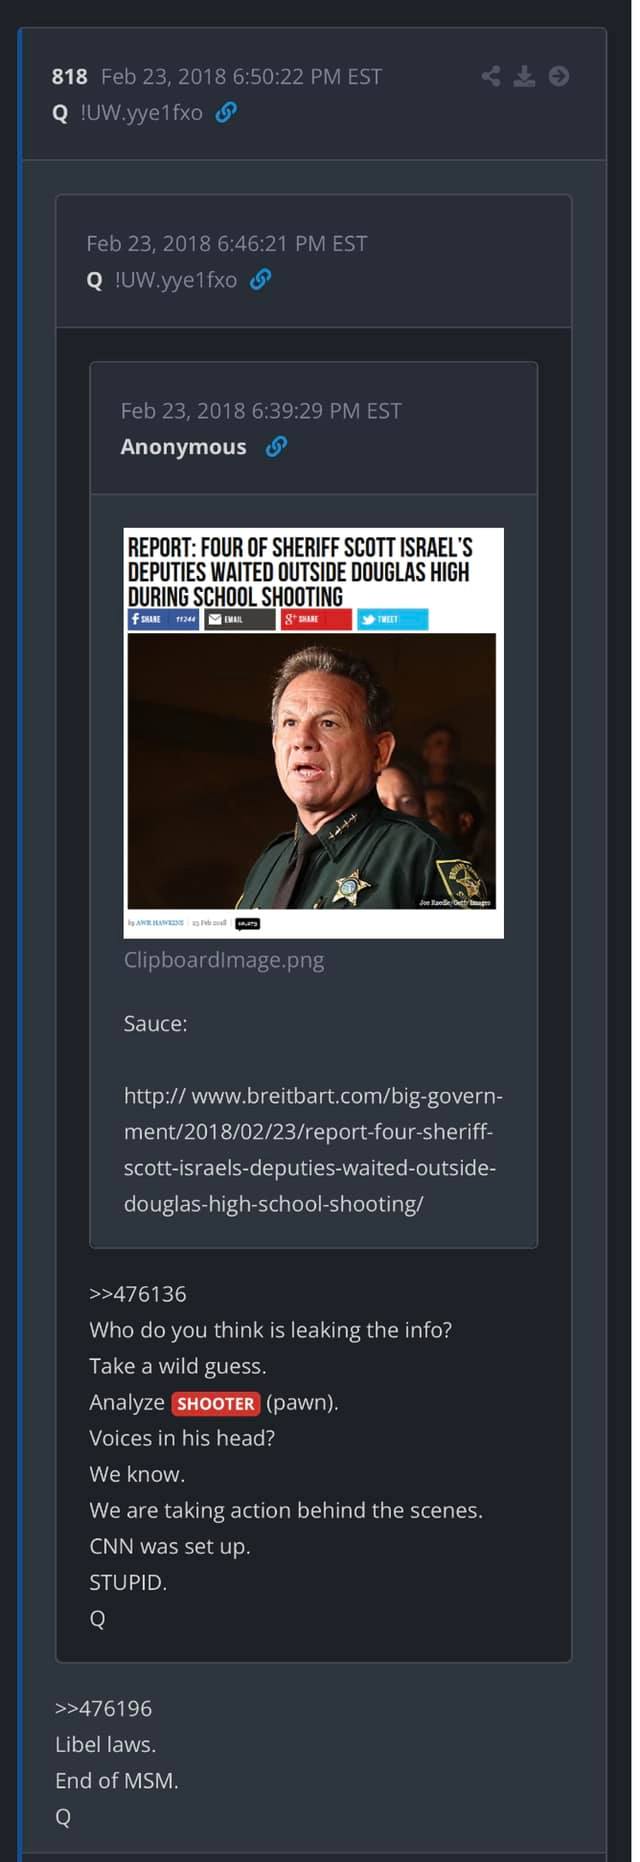Click the !UW.yye1fxo tripcode at top
The width and height of the screenshot is (640, 1862).
point(141,112)
